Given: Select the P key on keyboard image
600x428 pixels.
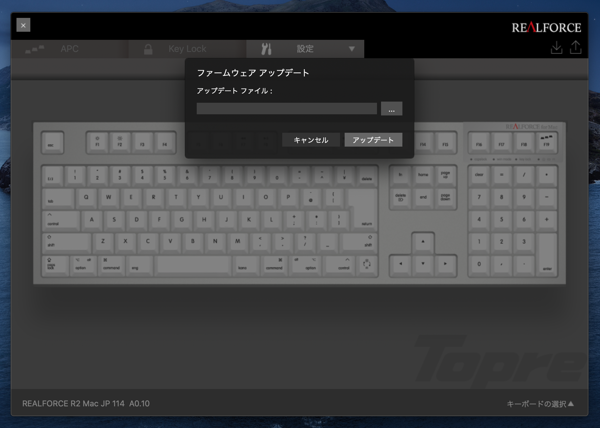Looking at the screenshot, I should pyautogui.click(x=288, y=197).
